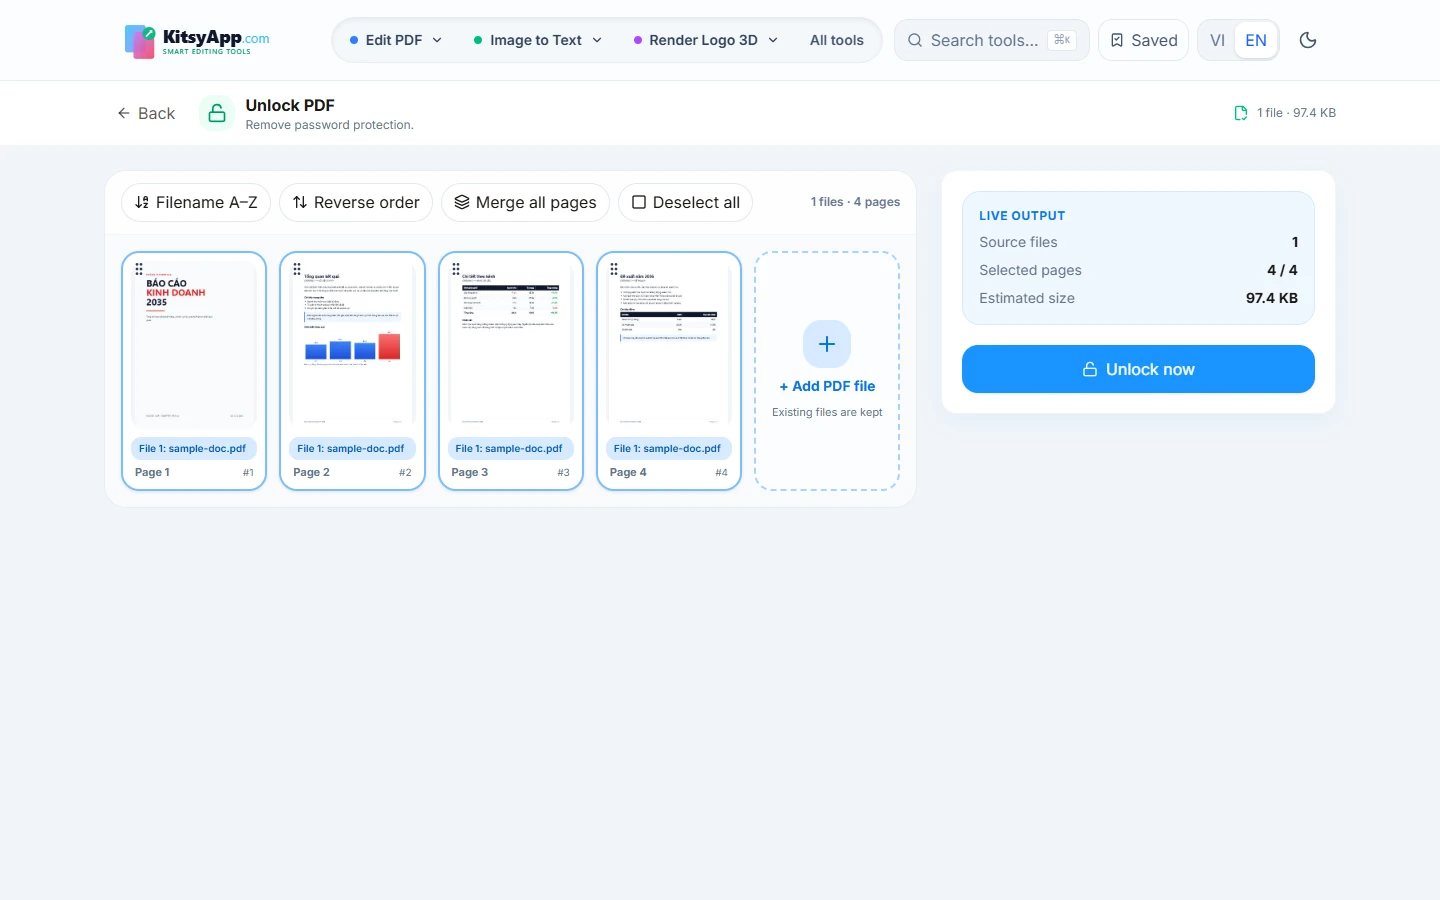Click the LIVE OUTPUT heading
Screen dimensions: 1440x900
coord(1022,216)
